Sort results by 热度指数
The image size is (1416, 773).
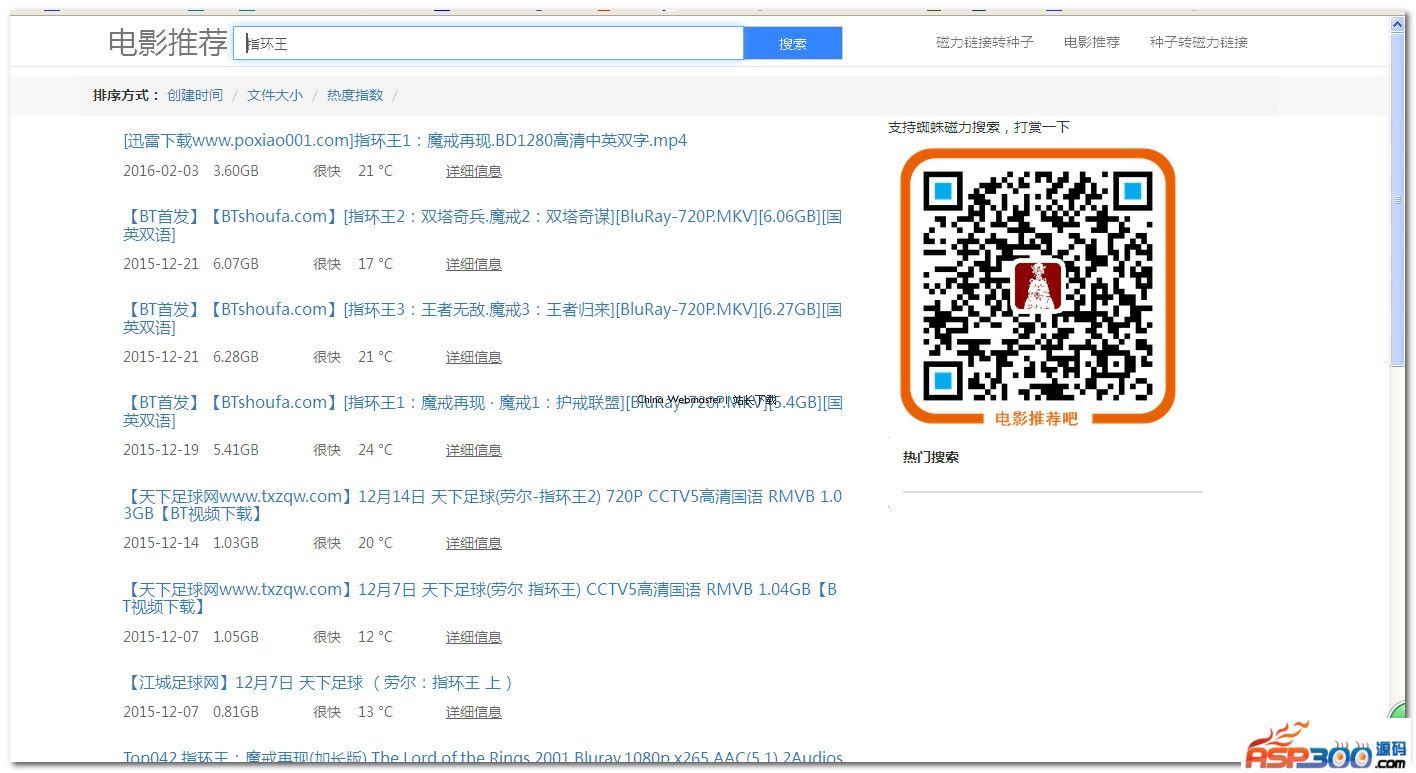point(355,95)
